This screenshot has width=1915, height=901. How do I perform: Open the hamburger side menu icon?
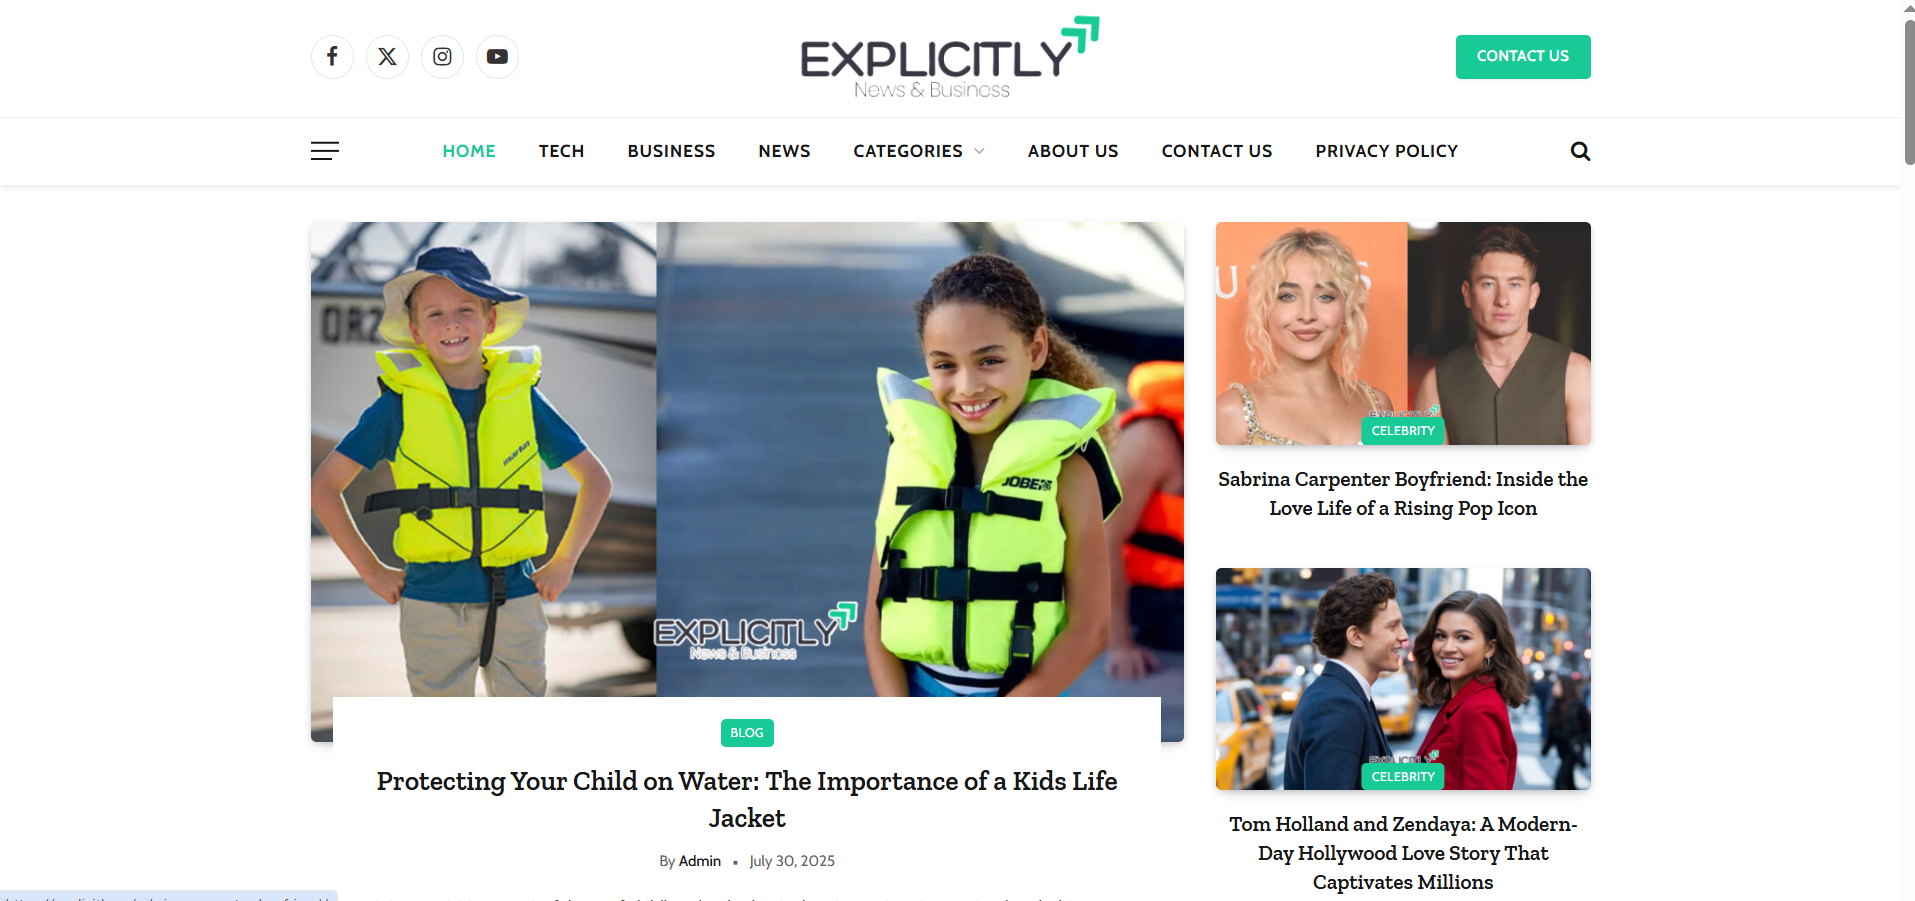coord(325,151)
